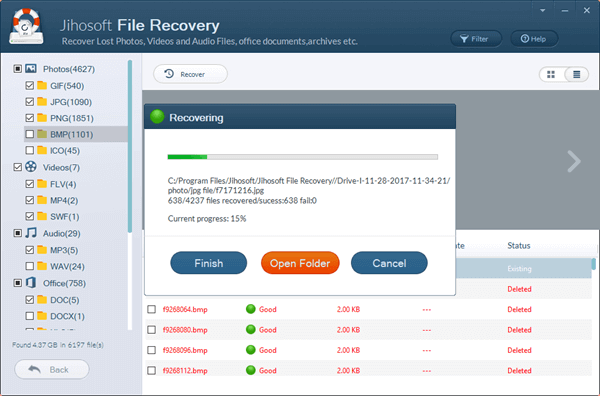The width and height of the screenshot is (600, 396).
Task: Select the ICO(45) folder icon
Action: (42, 150)
